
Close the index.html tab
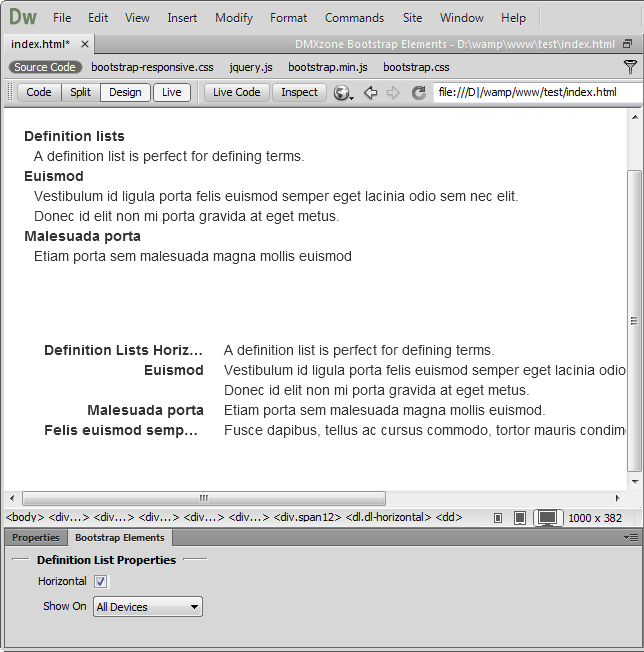coord(85,44)
